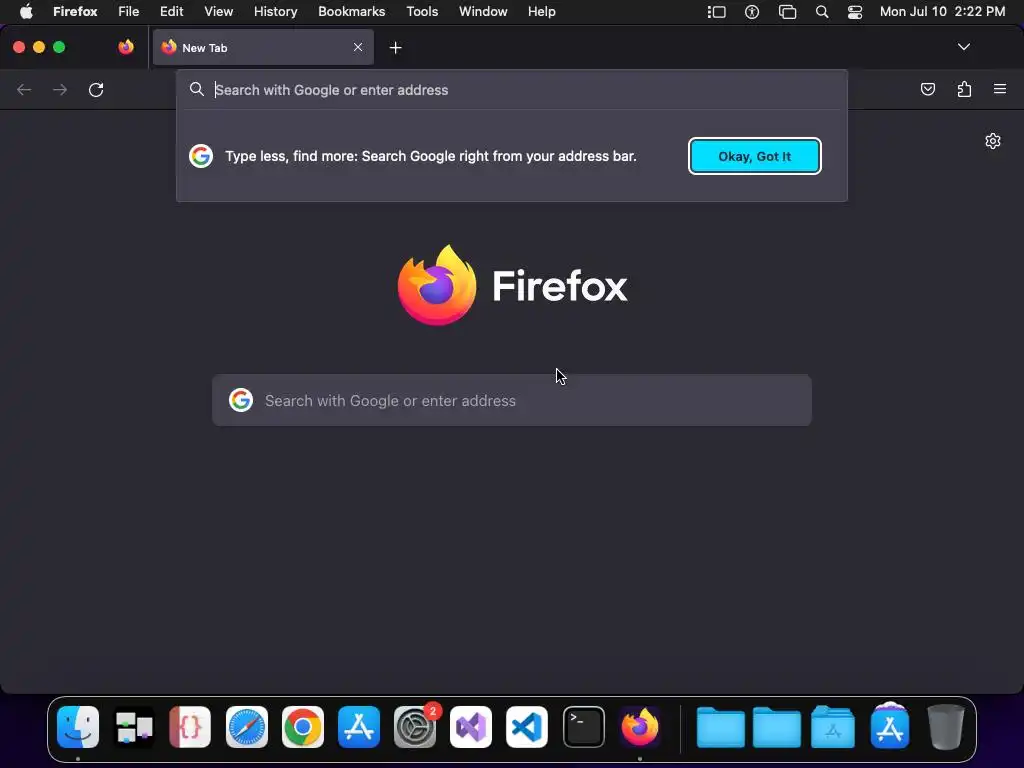Reload the current page
Viewport: 1024px width, 768px height.
point(96,89)
